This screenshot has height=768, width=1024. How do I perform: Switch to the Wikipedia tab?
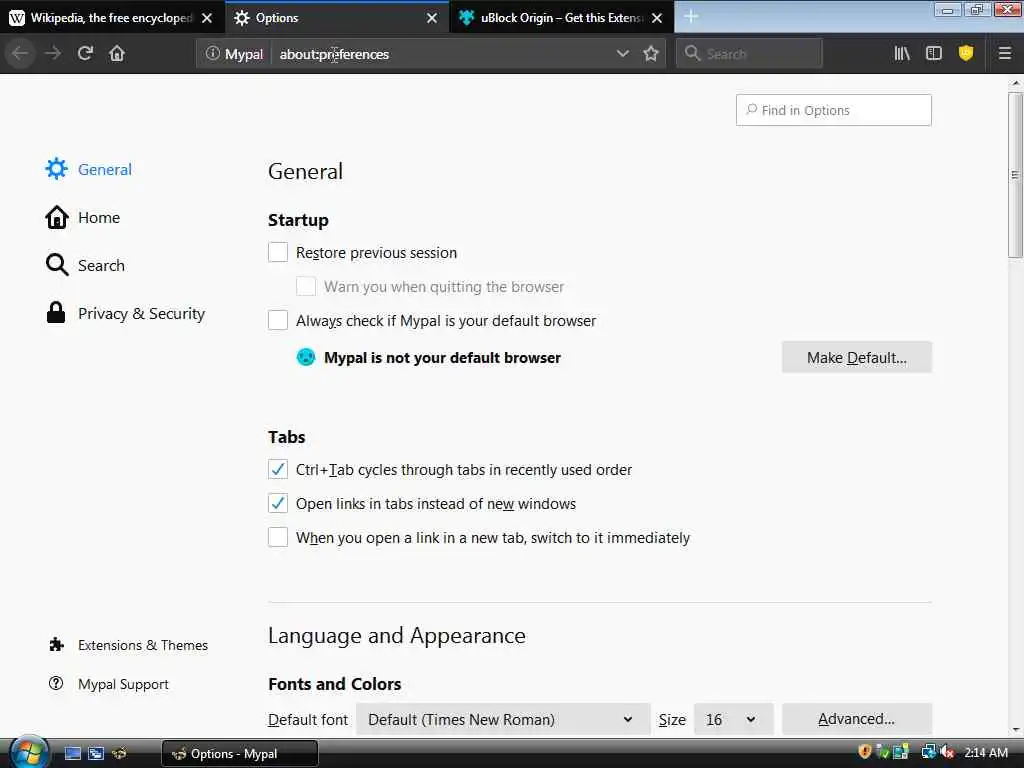(111, 18)
